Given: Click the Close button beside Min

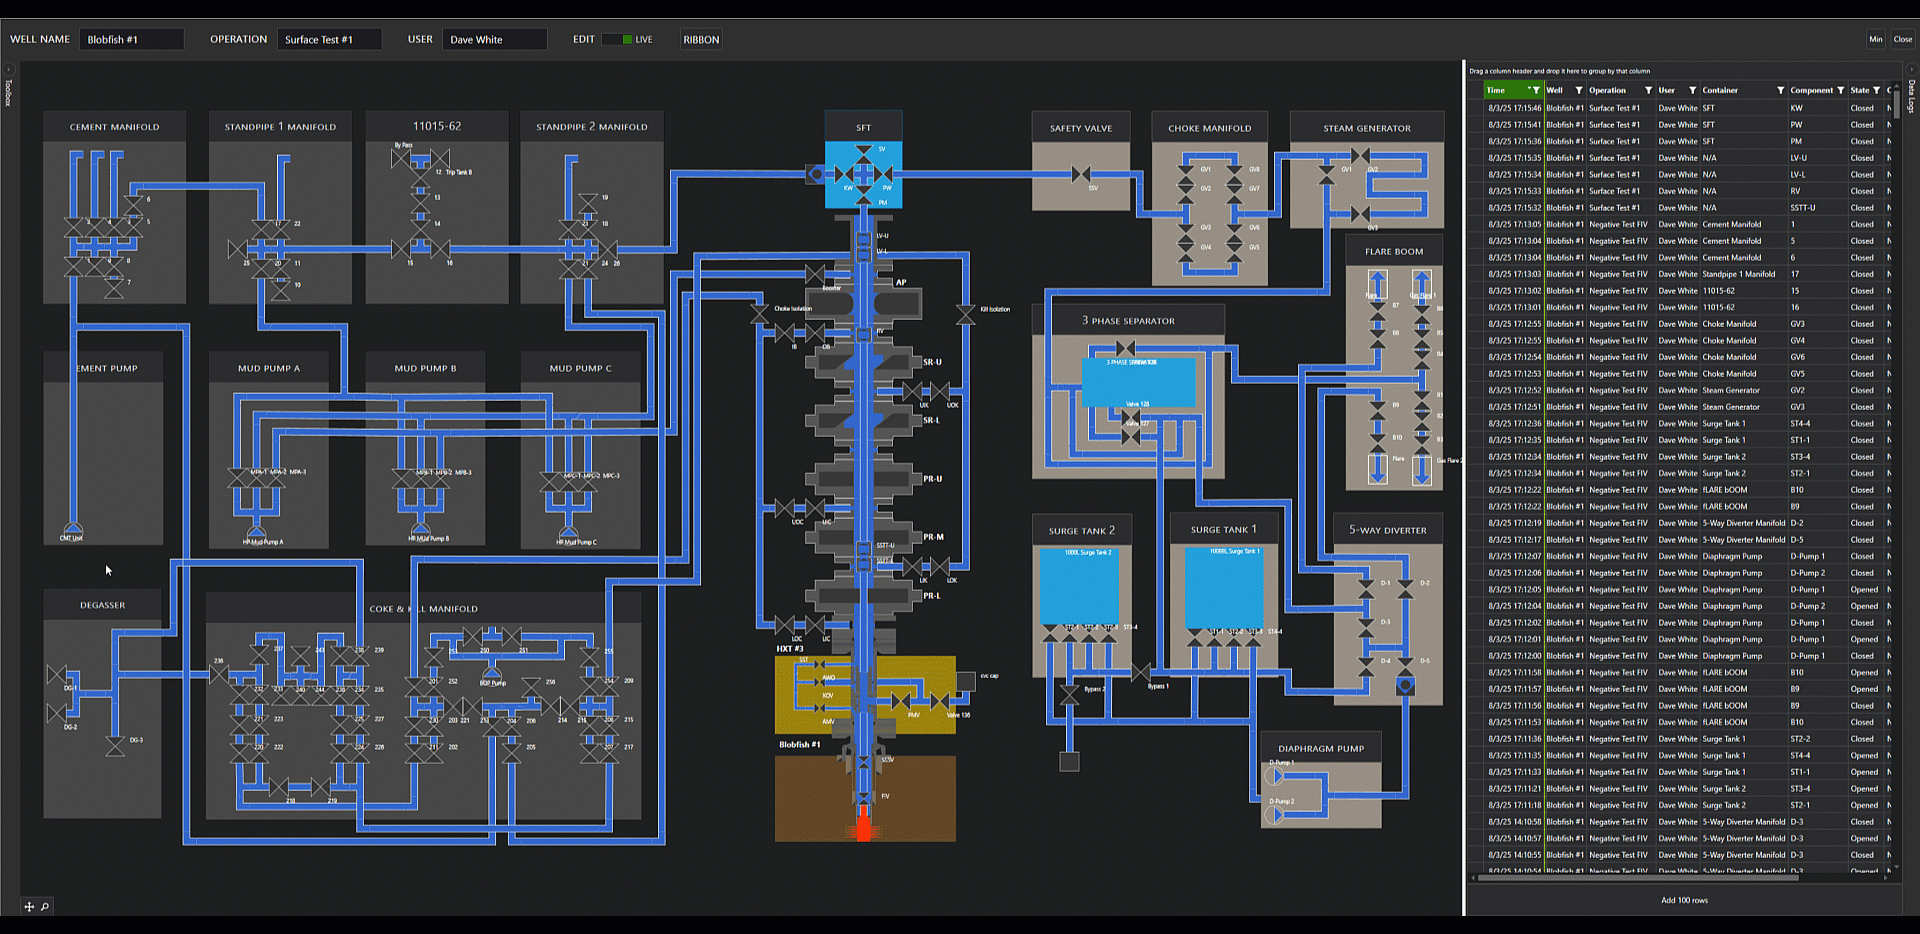Looking at the screenshot, I should click(x=1903, y=40).
